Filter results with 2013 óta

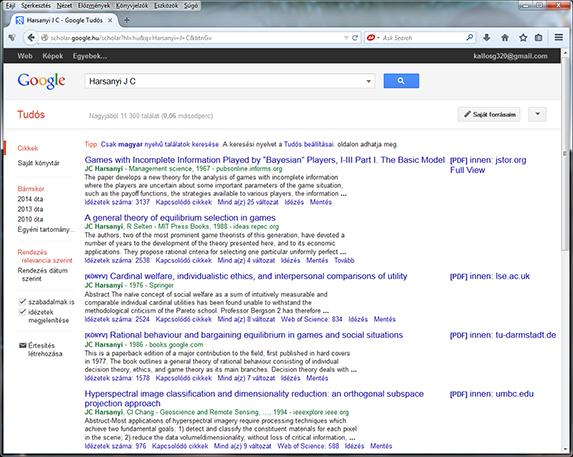pos(30,209)
